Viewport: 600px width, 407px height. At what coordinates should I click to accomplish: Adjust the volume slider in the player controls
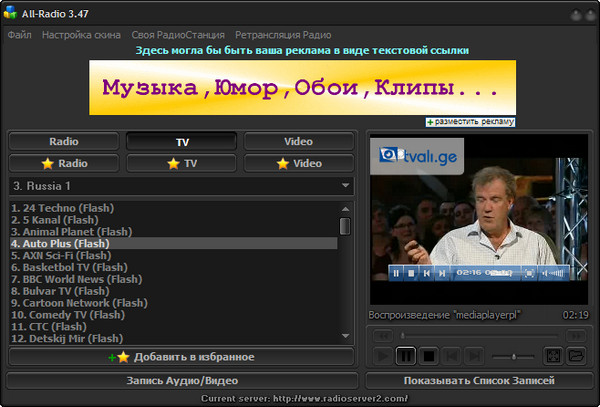click(x=513, y=357)
